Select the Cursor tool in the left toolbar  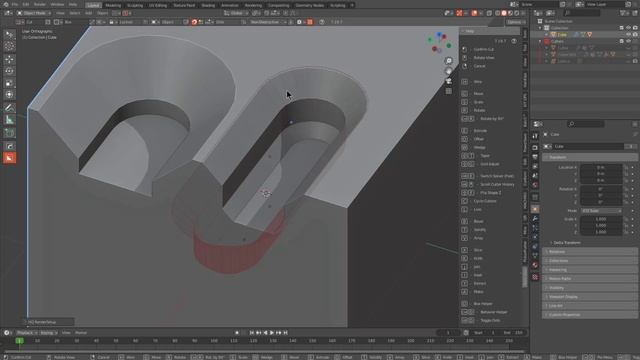(9, 46)
